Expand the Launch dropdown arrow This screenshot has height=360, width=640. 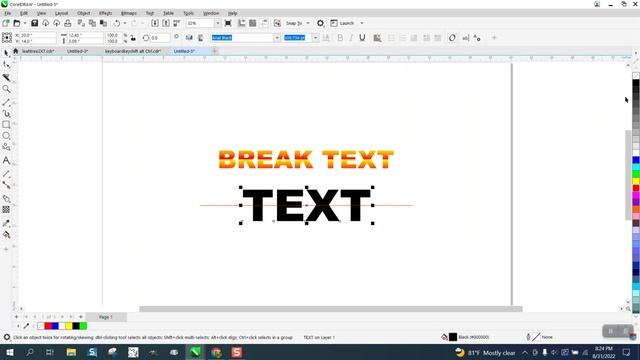point(362,23)
